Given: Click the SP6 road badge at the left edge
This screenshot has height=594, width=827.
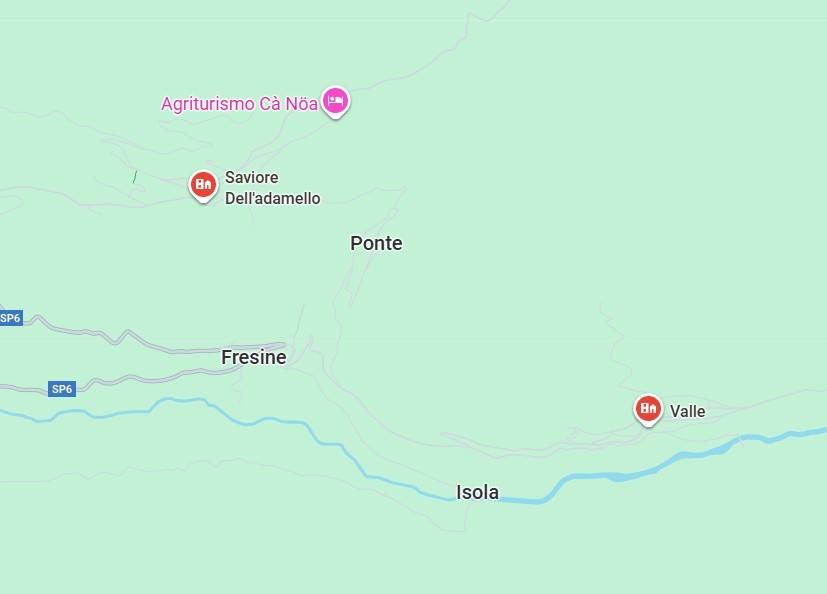Looking at the screenshot, I should coord(11,318).
